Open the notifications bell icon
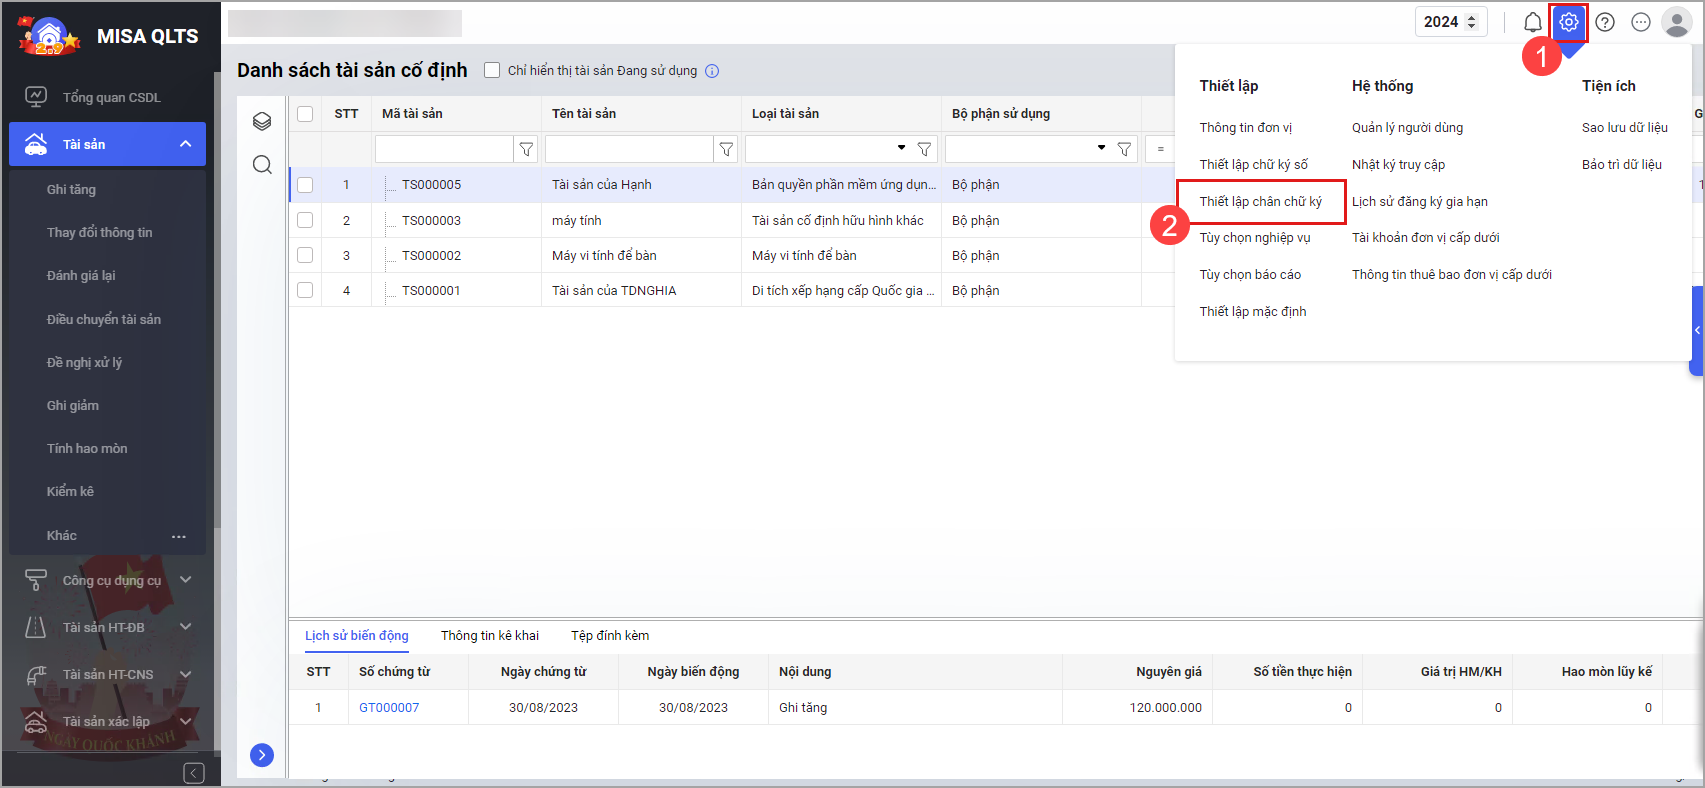 point(1532,22)
